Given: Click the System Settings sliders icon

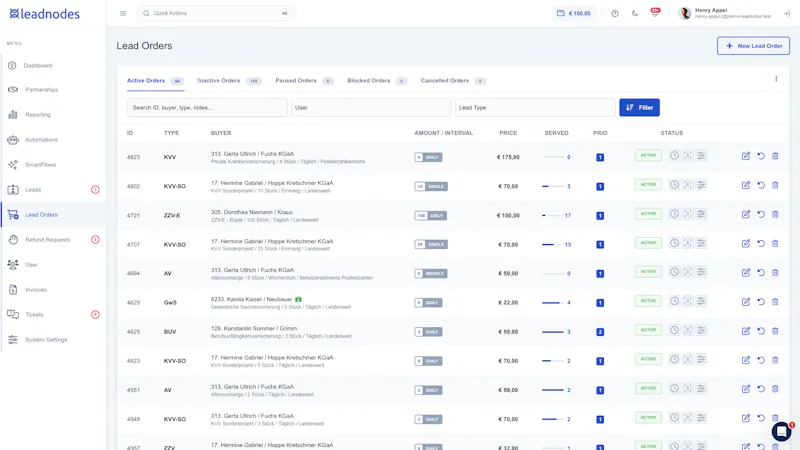Looking at the screenshot, I should coord(13,340).
